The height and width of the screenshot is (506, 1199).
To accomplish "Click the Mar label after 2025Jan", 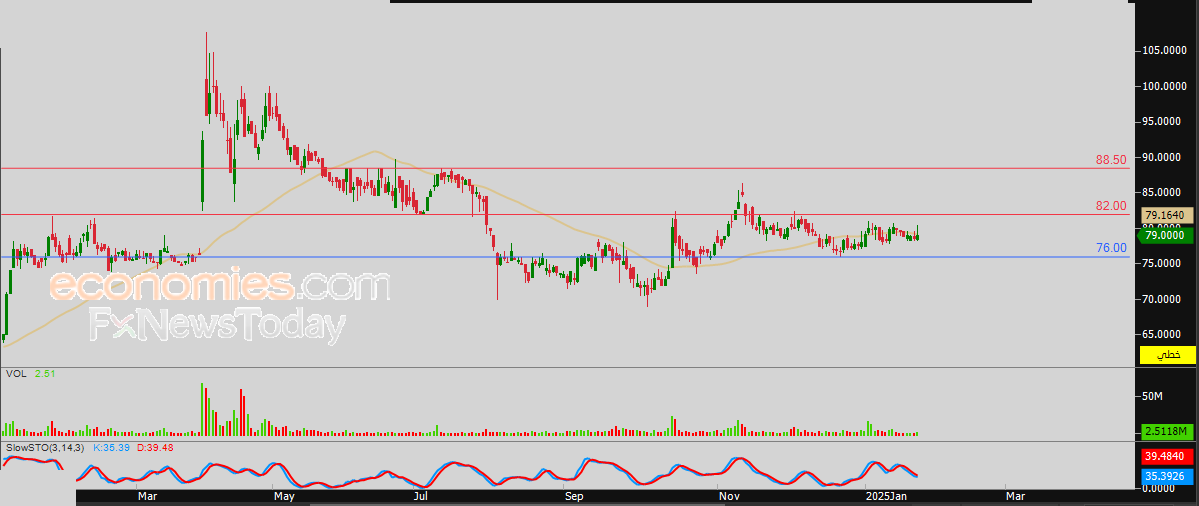I will 1015,497.
